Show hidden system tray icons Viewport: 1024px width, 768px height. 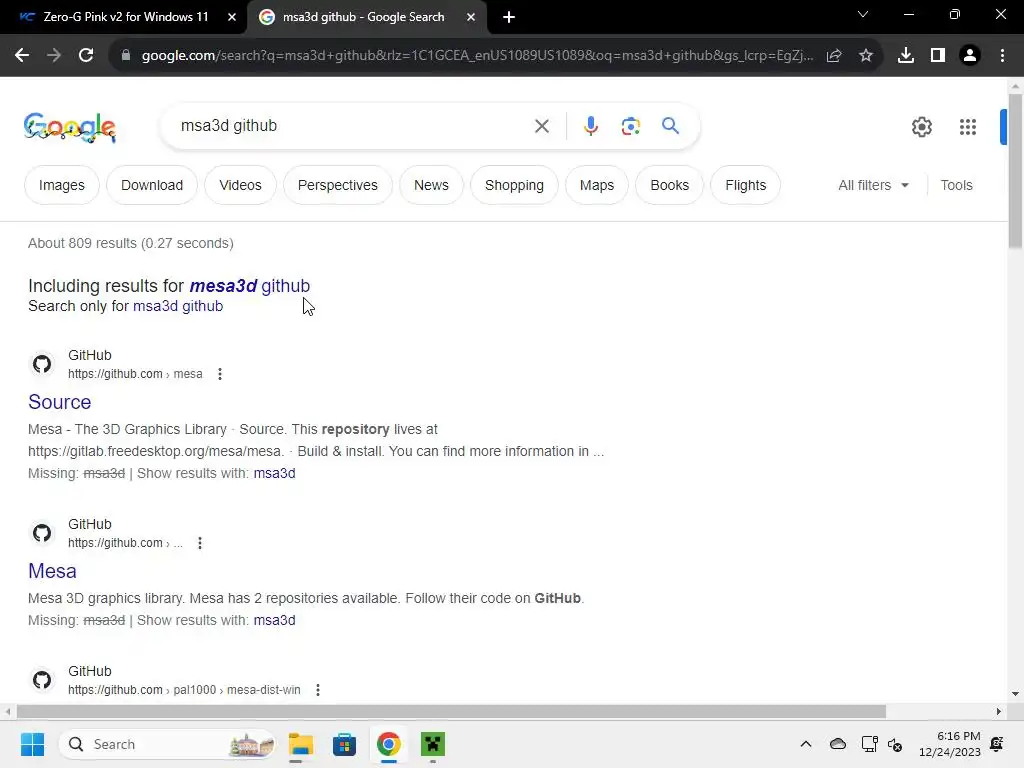point(806,744)
